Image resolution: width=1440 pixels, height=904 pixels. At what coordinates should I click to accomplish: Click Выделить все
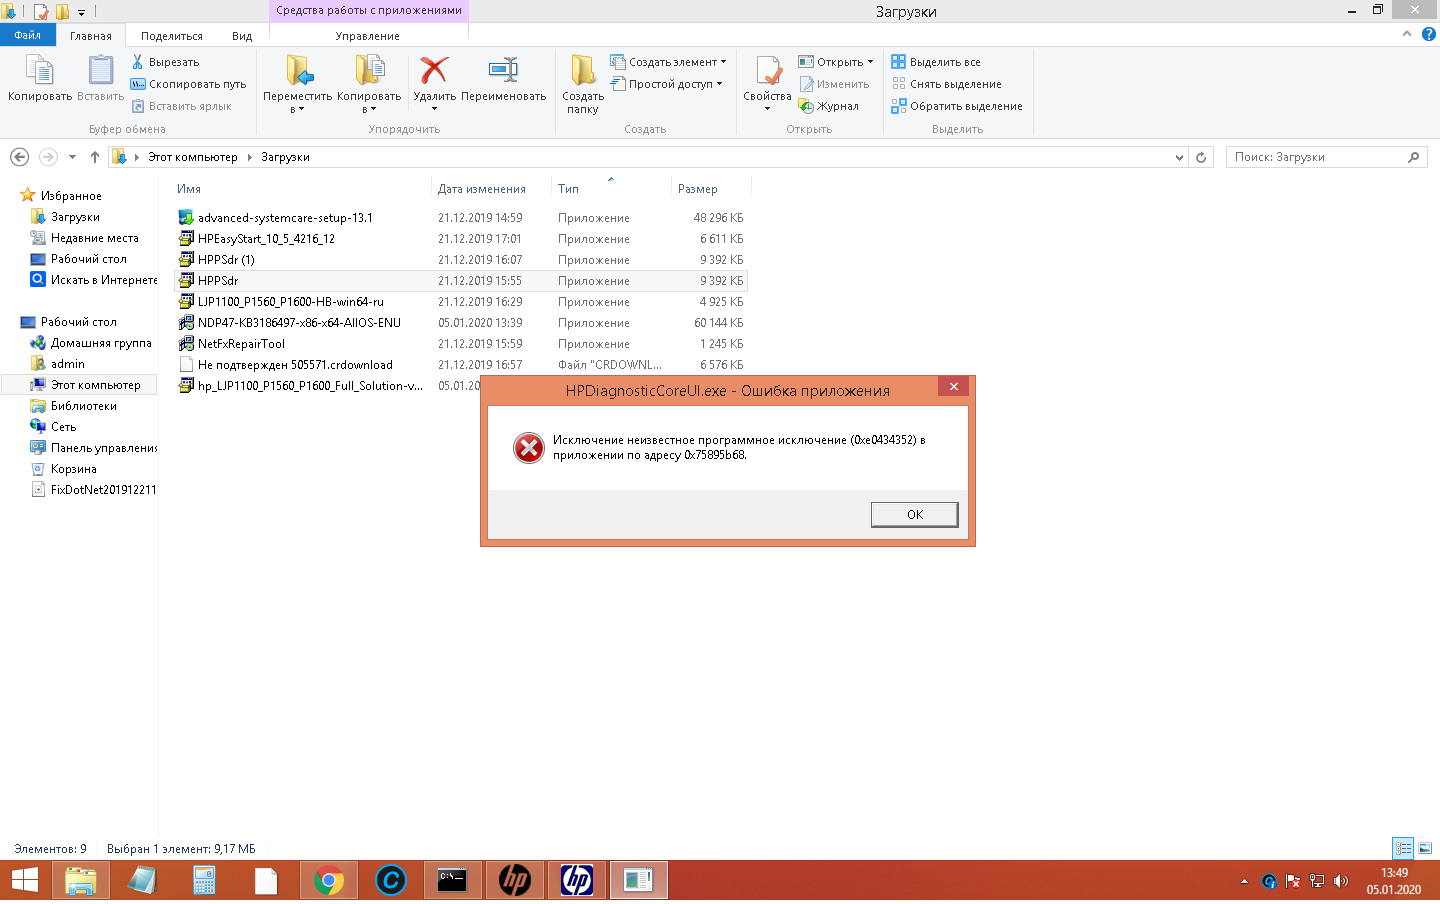(x=936, y=62)
